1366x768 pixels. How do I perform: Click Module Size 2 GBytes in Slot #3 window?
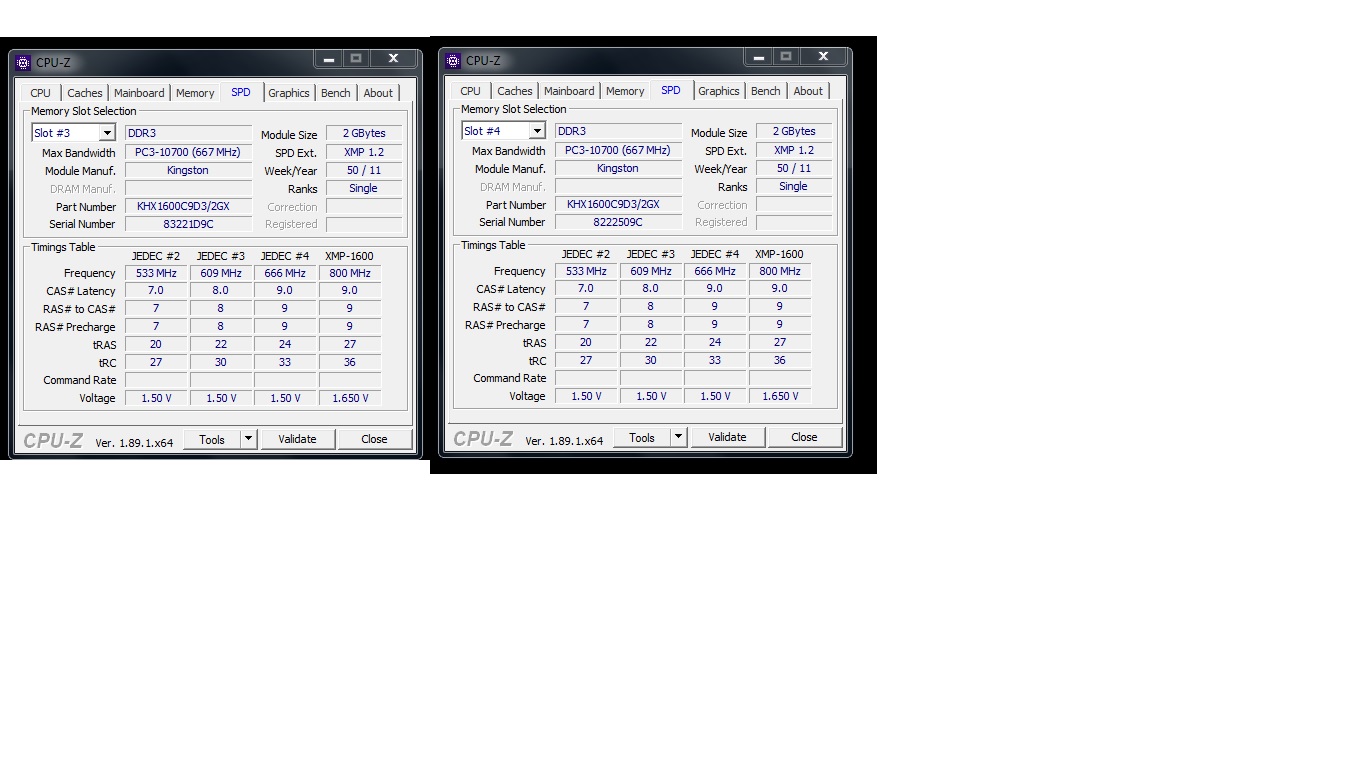pyautogui.click(x=364, y=133)
